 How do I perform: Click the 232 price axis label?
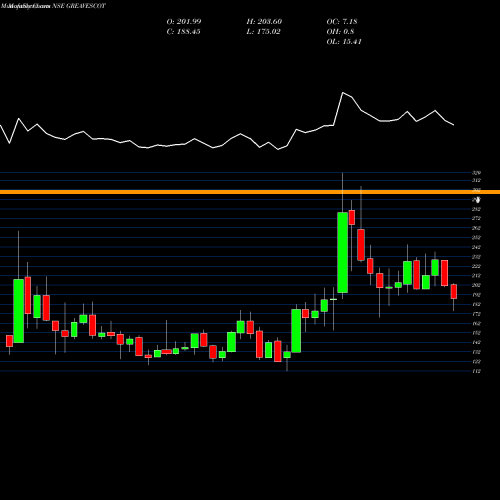coord(476,257)
